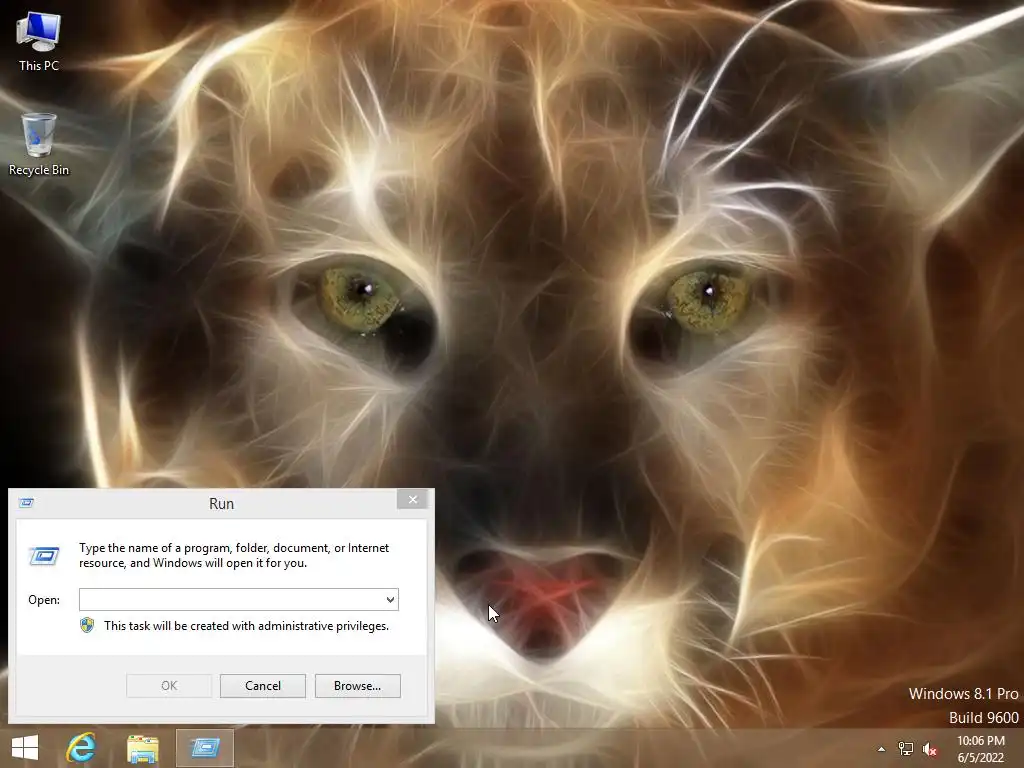Click the Run taskbar button
The width and height of the screenshot is (1024, 768).
[205, 748]
